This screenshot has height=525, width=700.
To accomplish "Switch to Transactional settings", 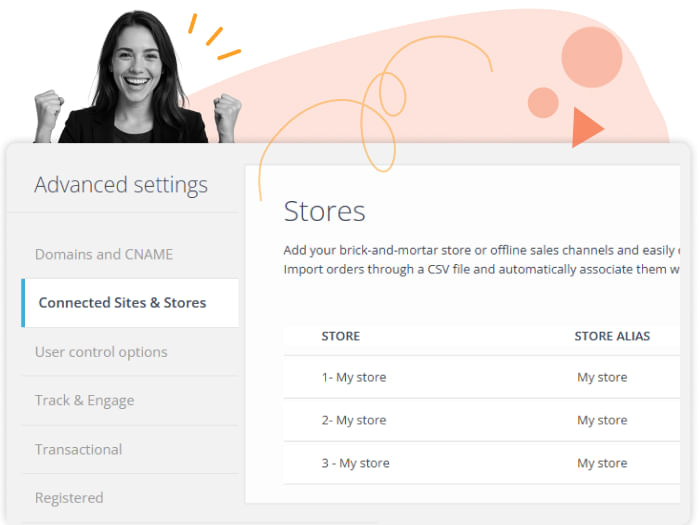I will [78, 449].
